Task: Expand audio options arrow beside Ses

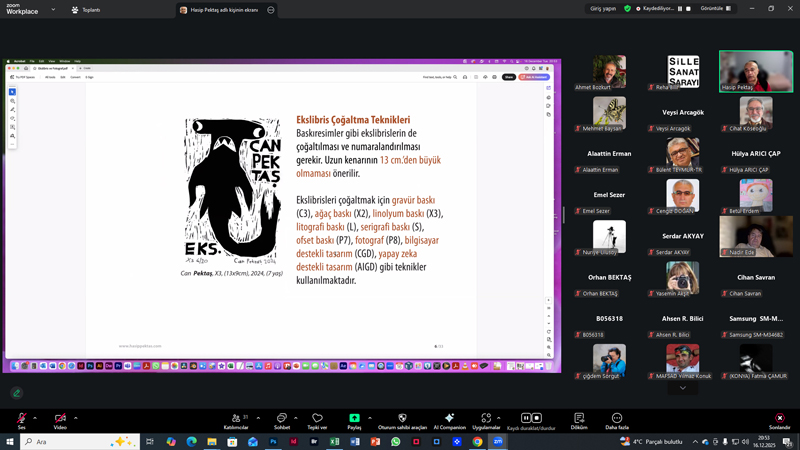Action: point(35,418)
